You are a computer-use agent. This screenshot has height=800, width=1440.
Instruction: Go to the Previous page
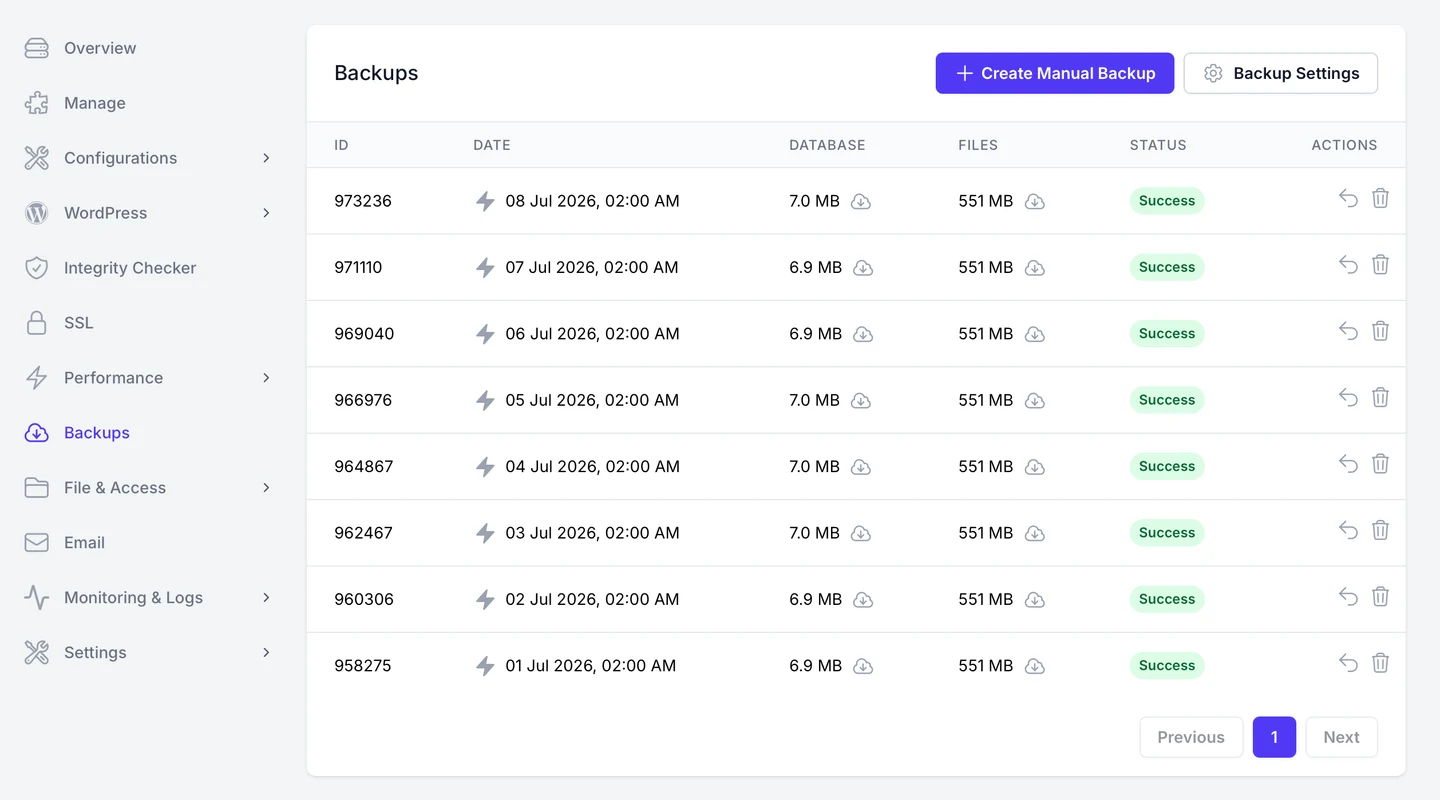click(x=1191, y=737)
